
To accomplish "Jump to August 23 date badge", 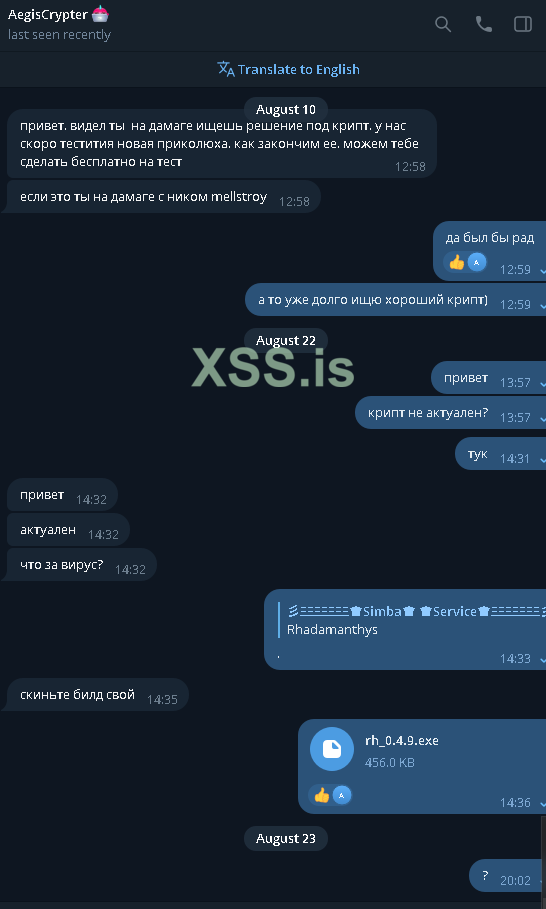I will coord(286,838).
